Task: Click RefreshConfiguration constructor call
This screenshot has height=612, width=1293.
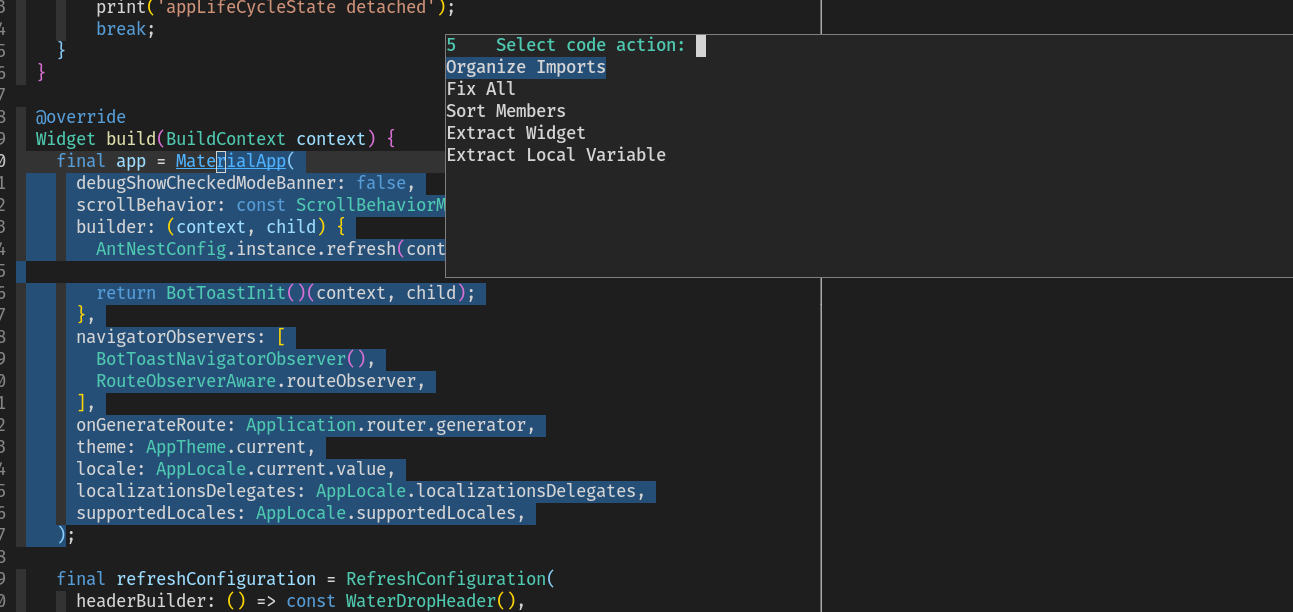Action: coord(446,579)
